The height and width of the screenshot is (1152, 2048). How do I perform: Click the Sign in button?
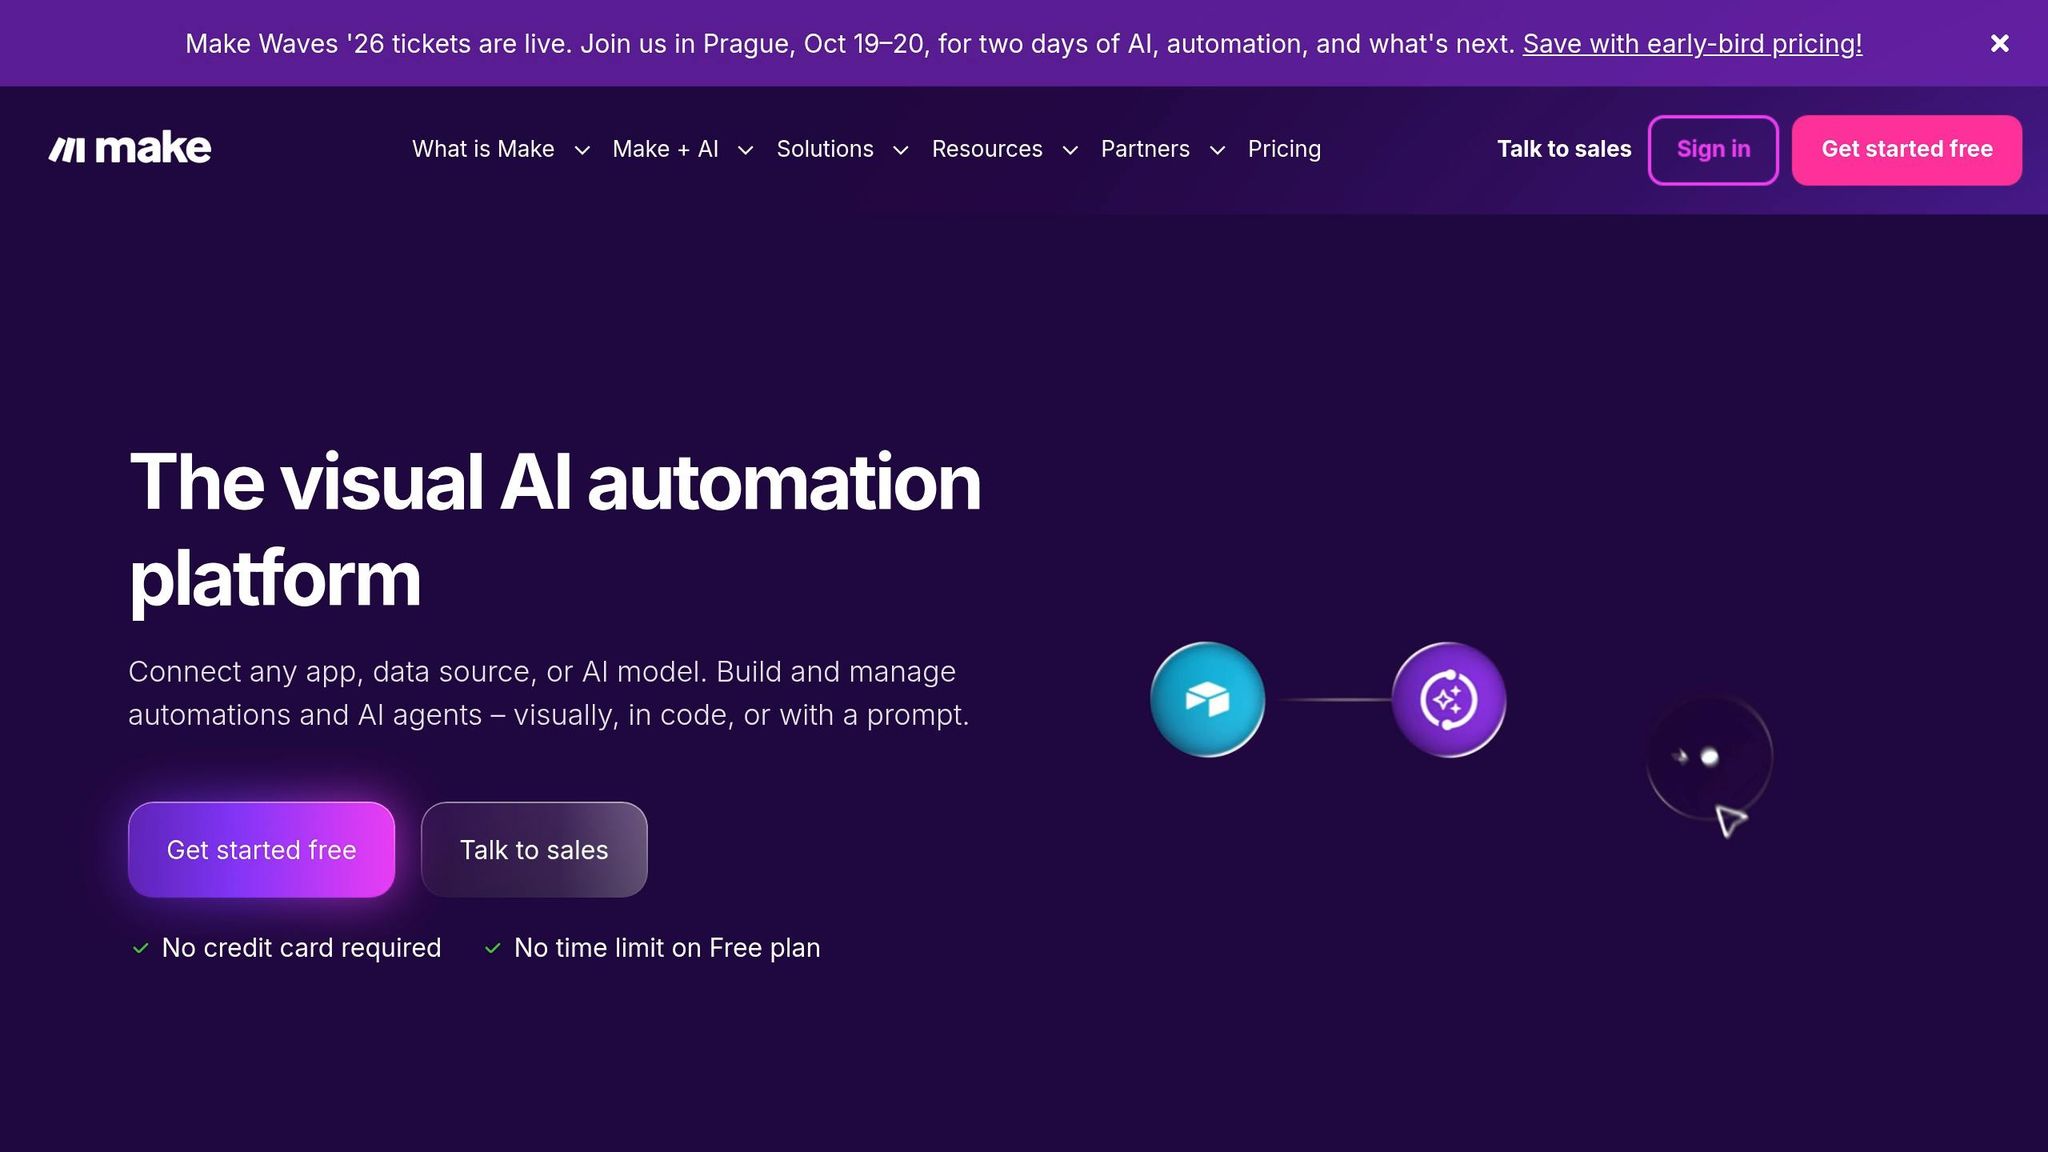pyautogui.click(x=1713, y=150)
